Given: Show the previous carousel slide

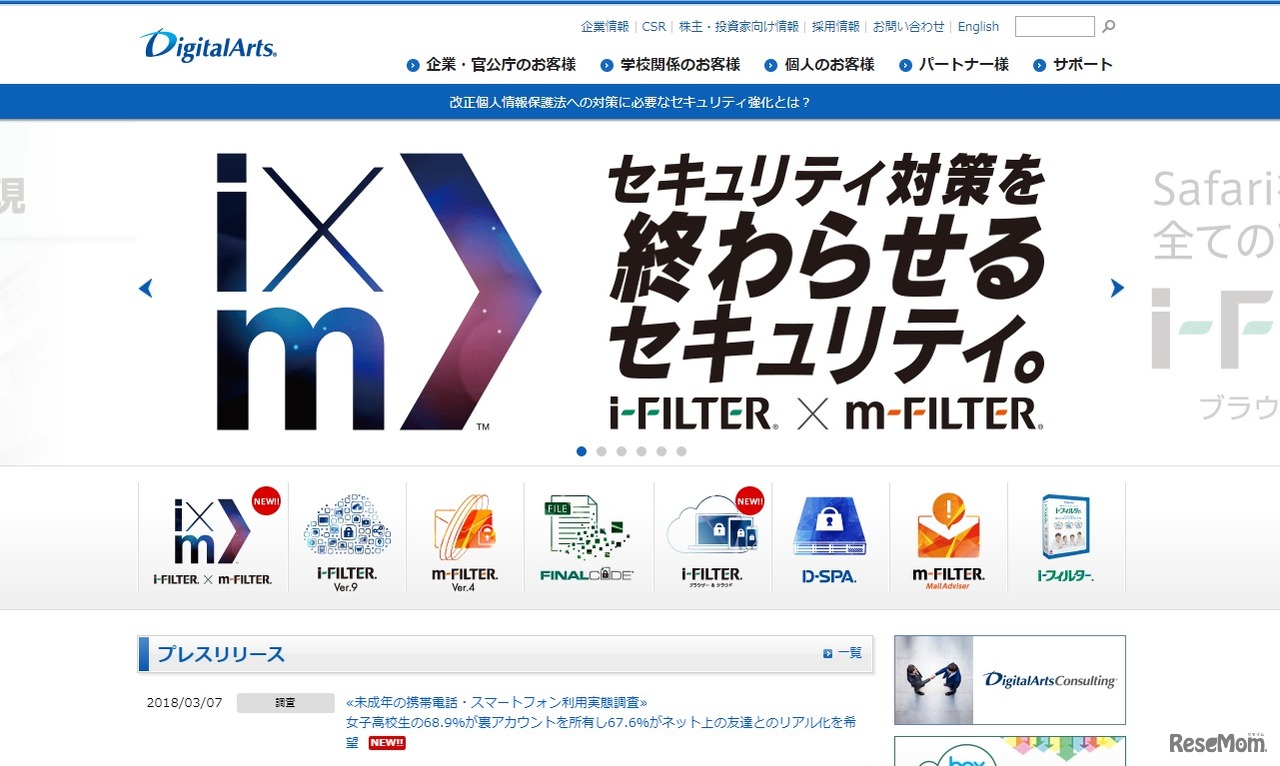Looking at the screenshot, I should pyautogui.click(x=146, y=288).
